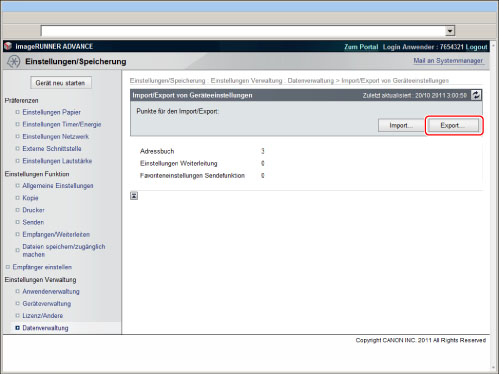Click the Import... button
499x374 pixels.
[x=401, y=125]
